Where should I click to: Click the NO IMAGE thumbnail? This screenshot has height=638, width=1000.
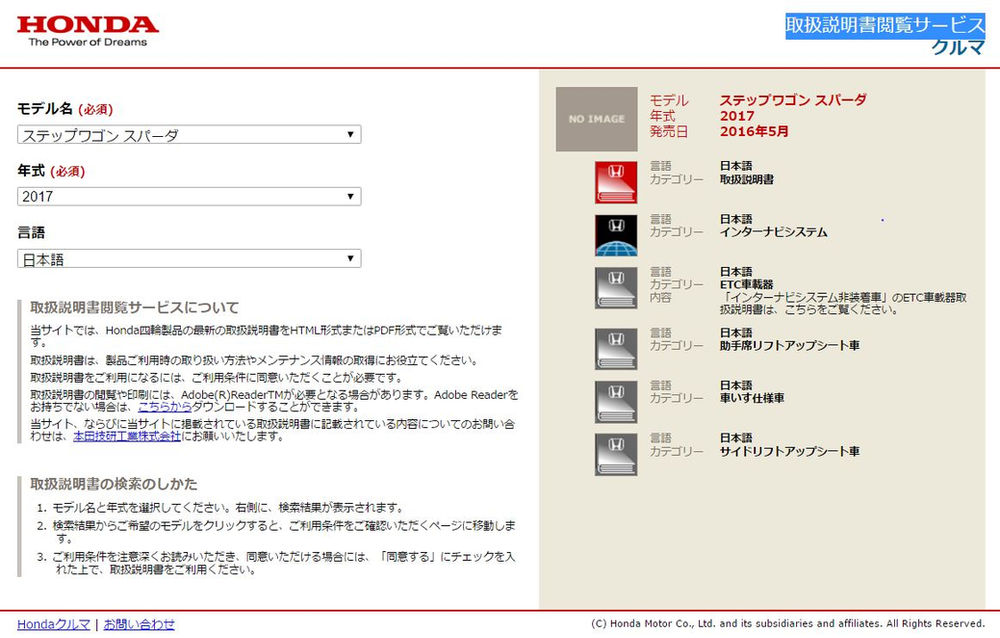pyautogui.click(x=596, y=119)
